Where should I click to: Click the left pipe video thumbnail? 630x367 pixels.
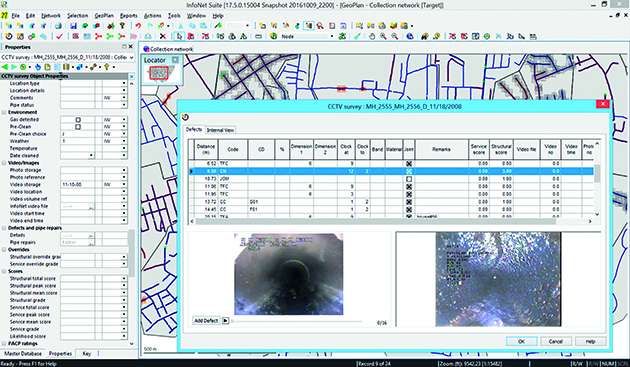pyautogui.click(x=288, y=274)
